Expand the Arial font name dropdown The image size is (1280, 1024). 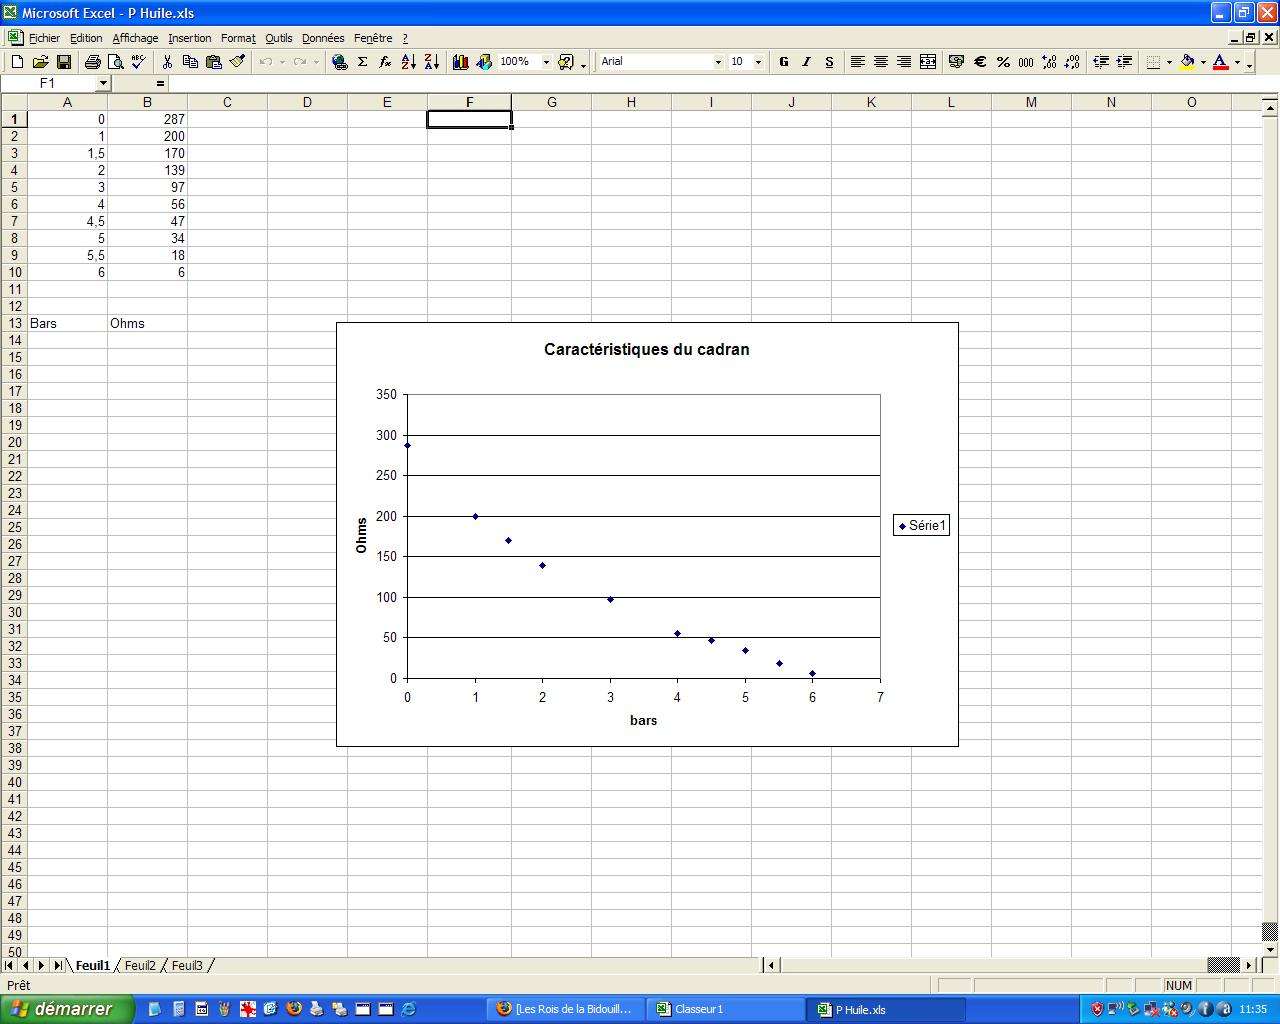(717, 62)
